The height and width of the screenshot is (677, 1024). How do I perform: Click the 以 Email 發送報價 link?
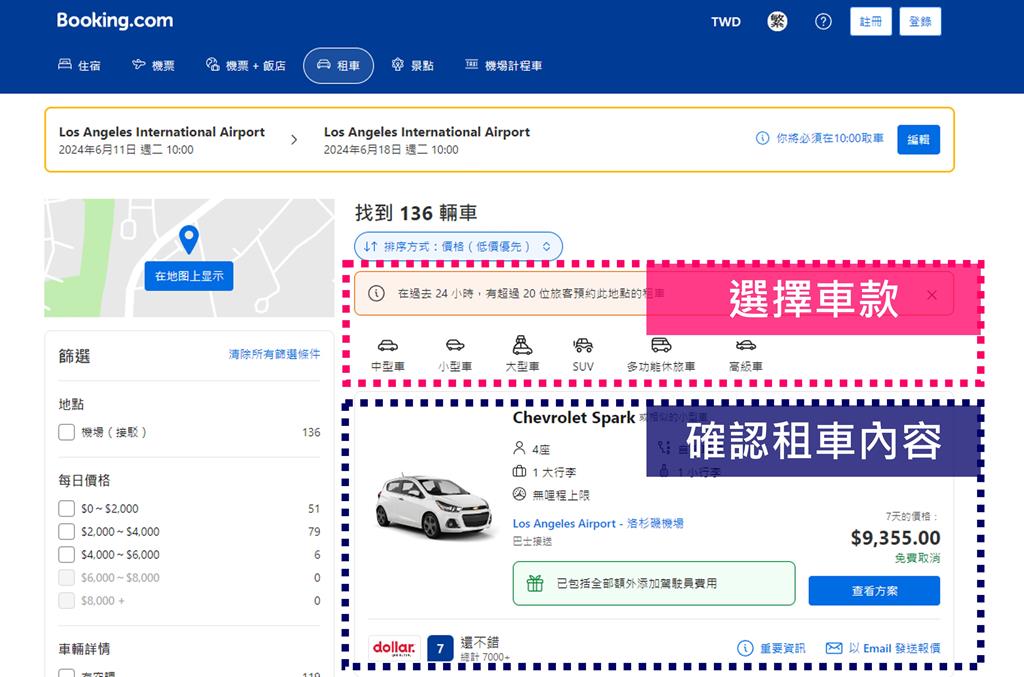coord(883,648)
